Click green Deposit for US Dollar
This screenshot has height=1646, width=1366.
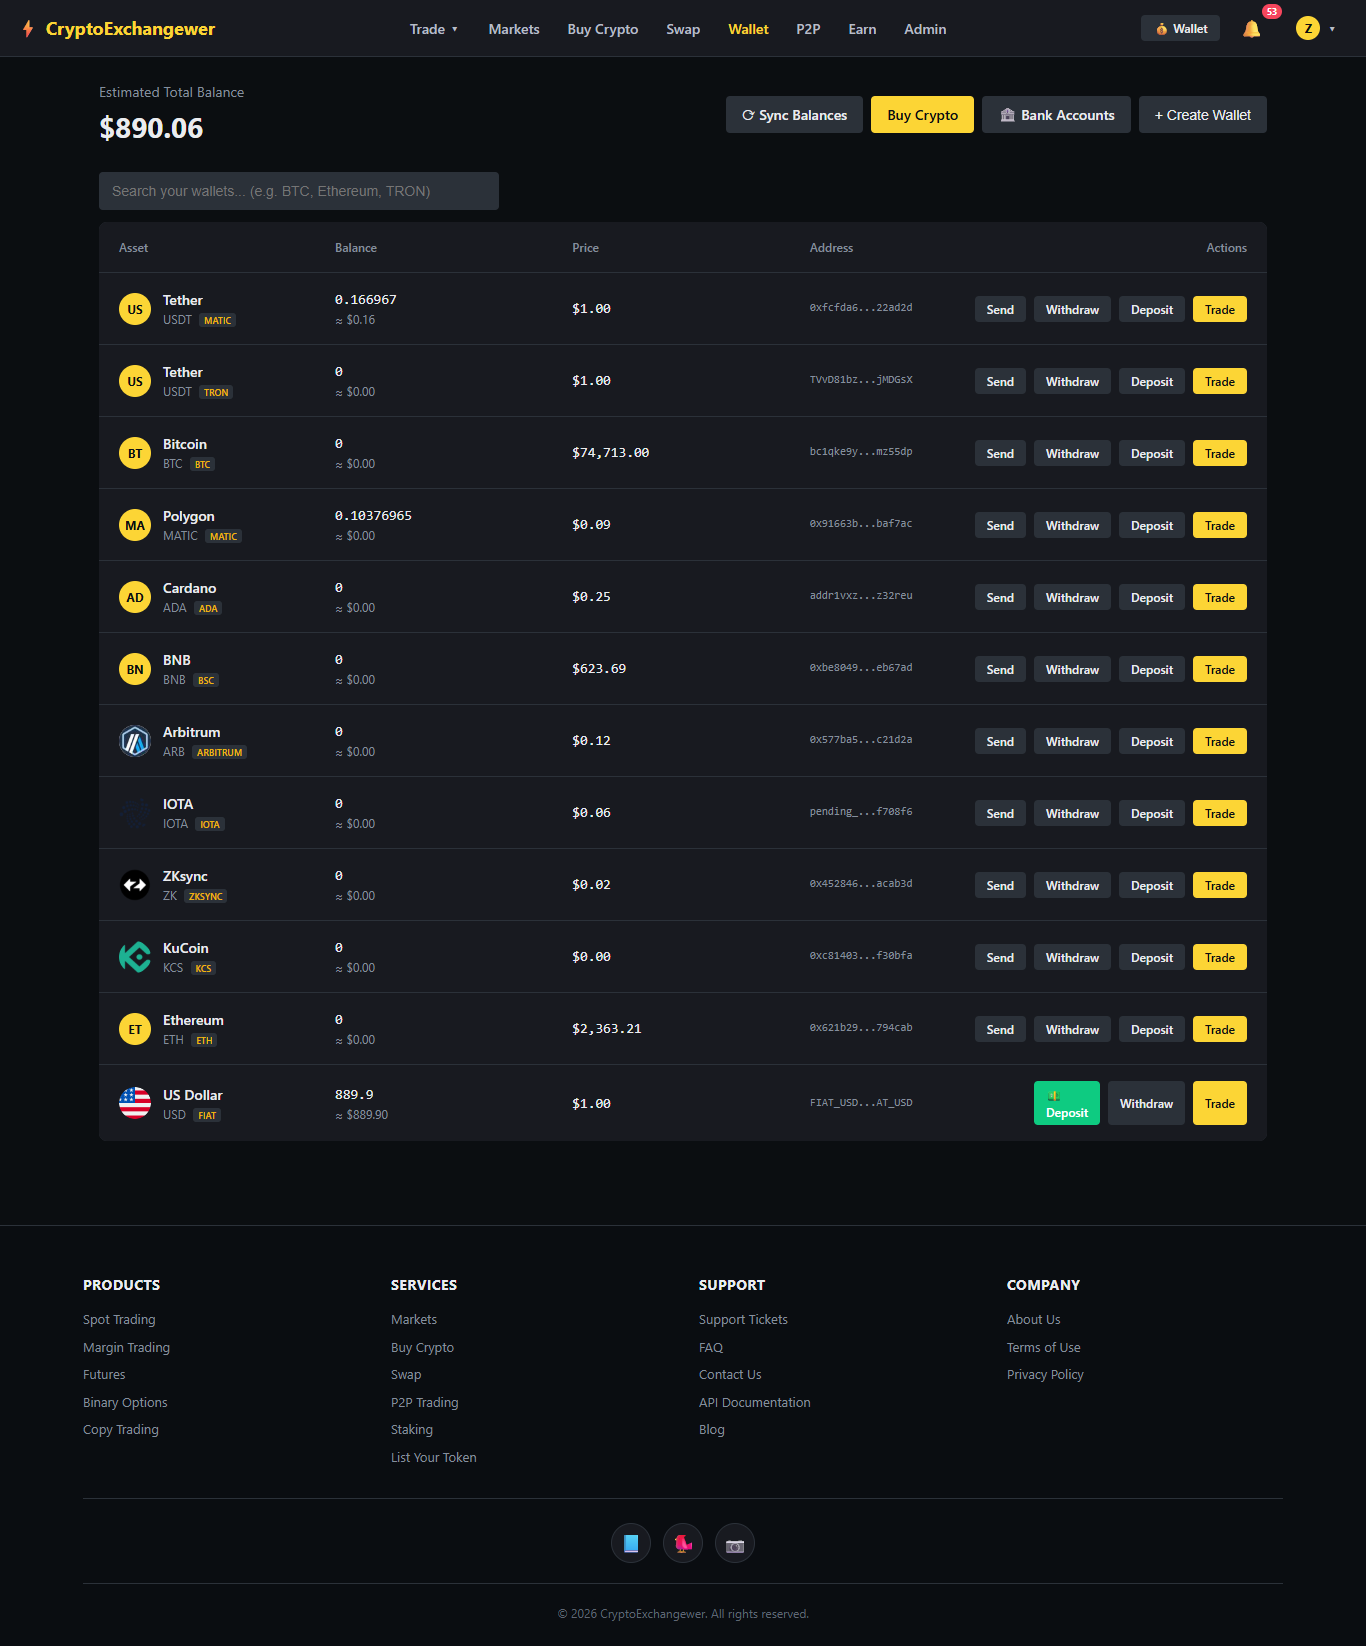click(1067, 1103)
